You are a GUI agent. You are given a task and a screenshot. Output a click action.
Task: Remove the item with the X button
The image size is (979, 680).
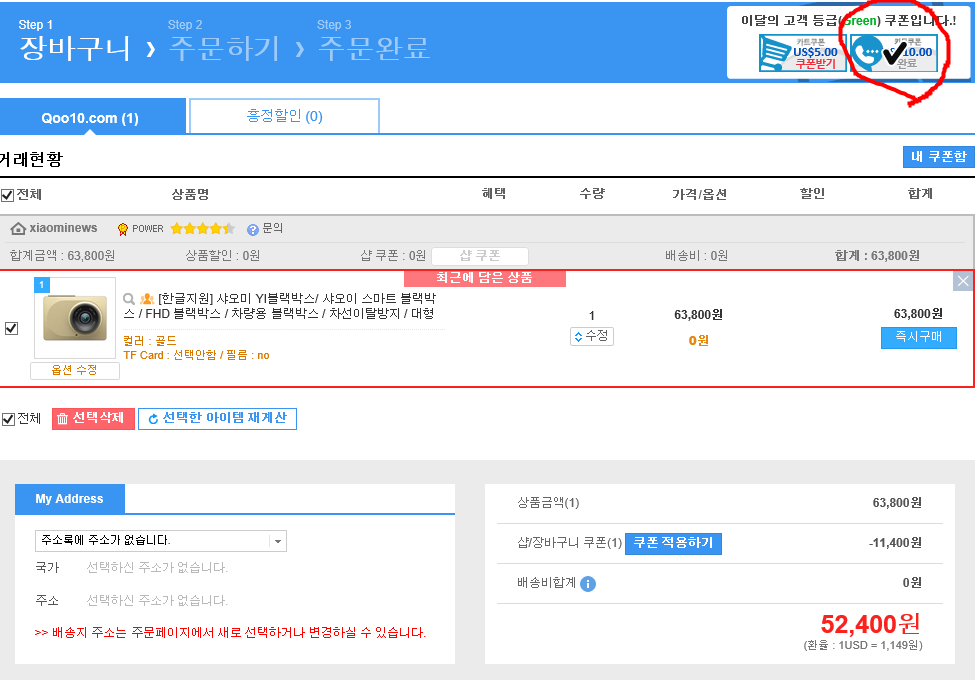(962, 281)
